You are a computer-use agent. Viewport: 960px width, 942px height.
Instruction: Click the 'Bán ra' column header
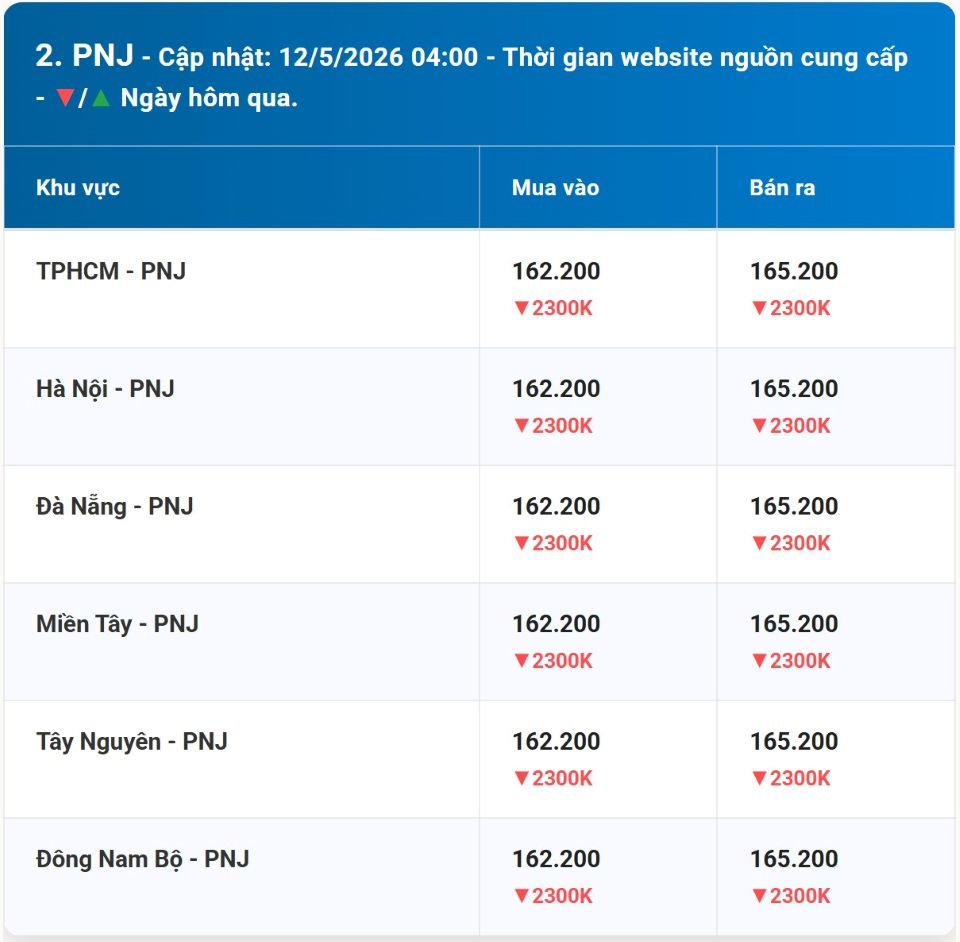(x=782, y=188)
